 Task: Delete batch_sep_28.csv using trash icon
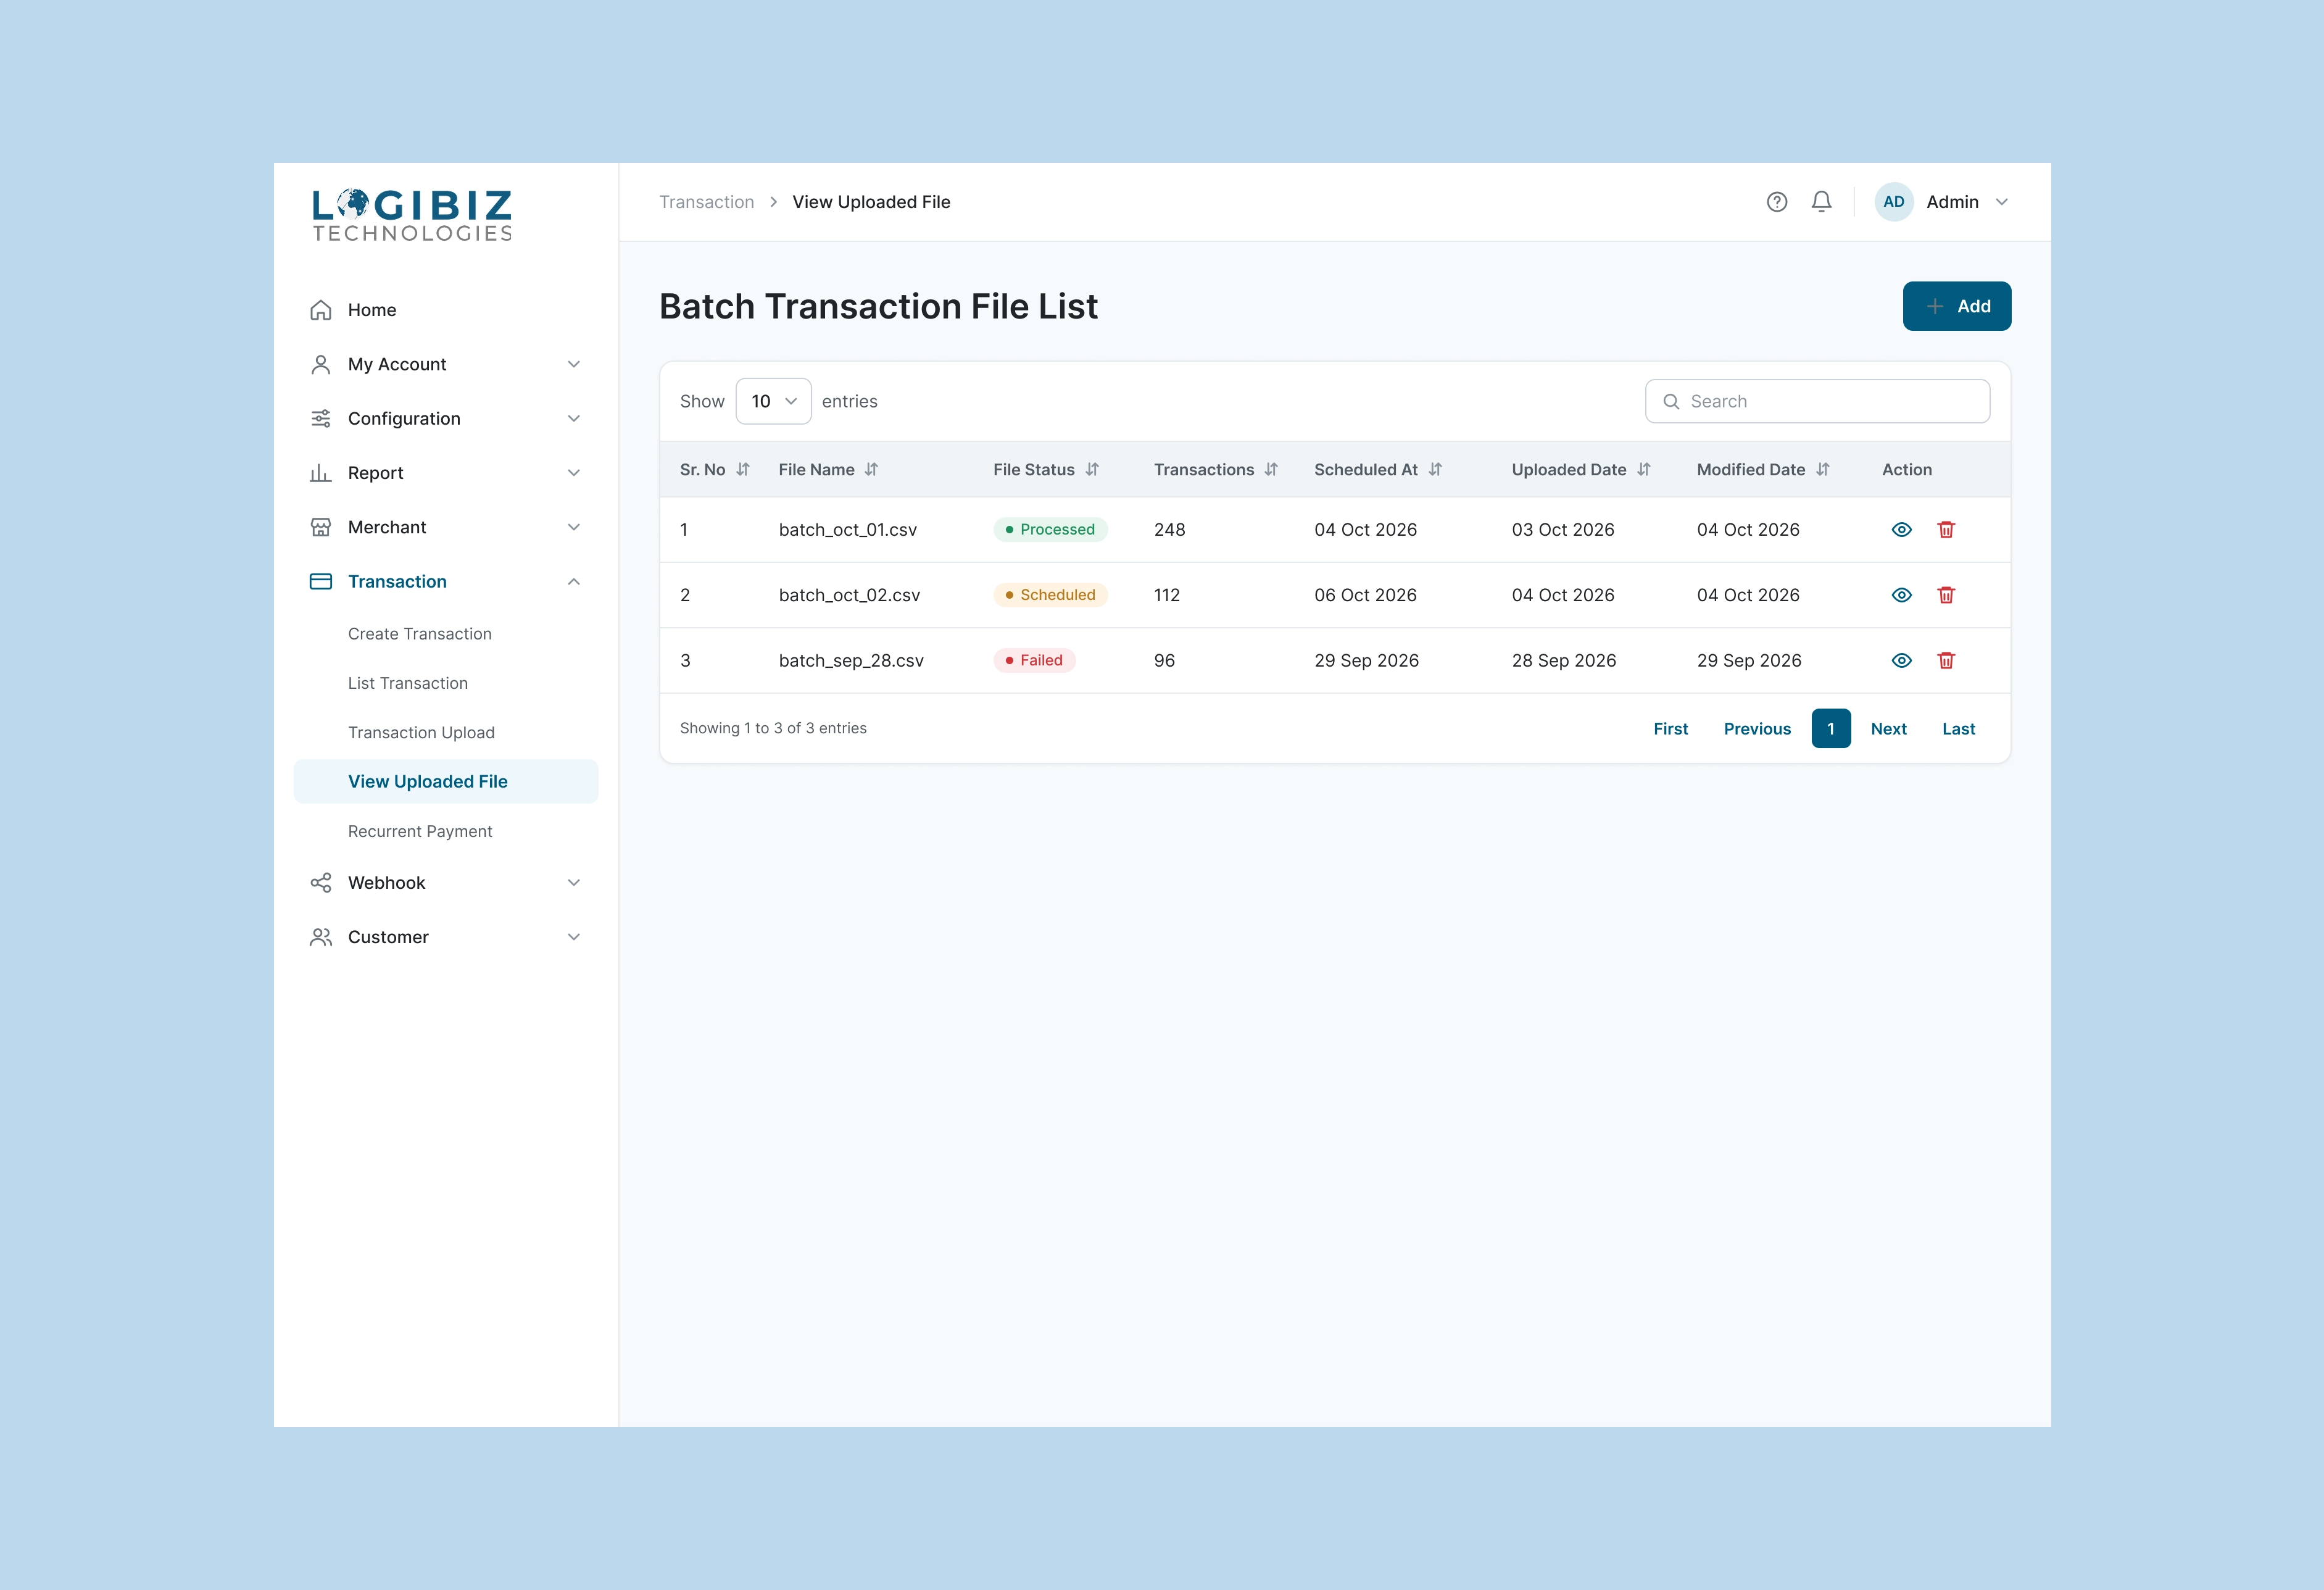(x=1946, y=660)
